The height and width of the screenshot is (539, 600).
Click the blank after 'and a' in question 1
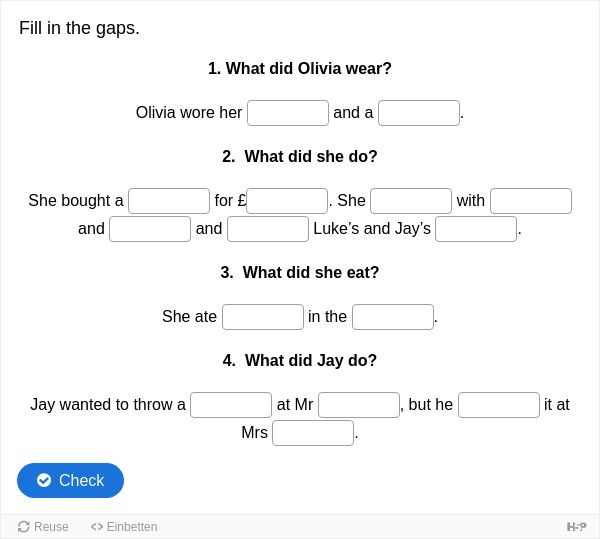419,113
